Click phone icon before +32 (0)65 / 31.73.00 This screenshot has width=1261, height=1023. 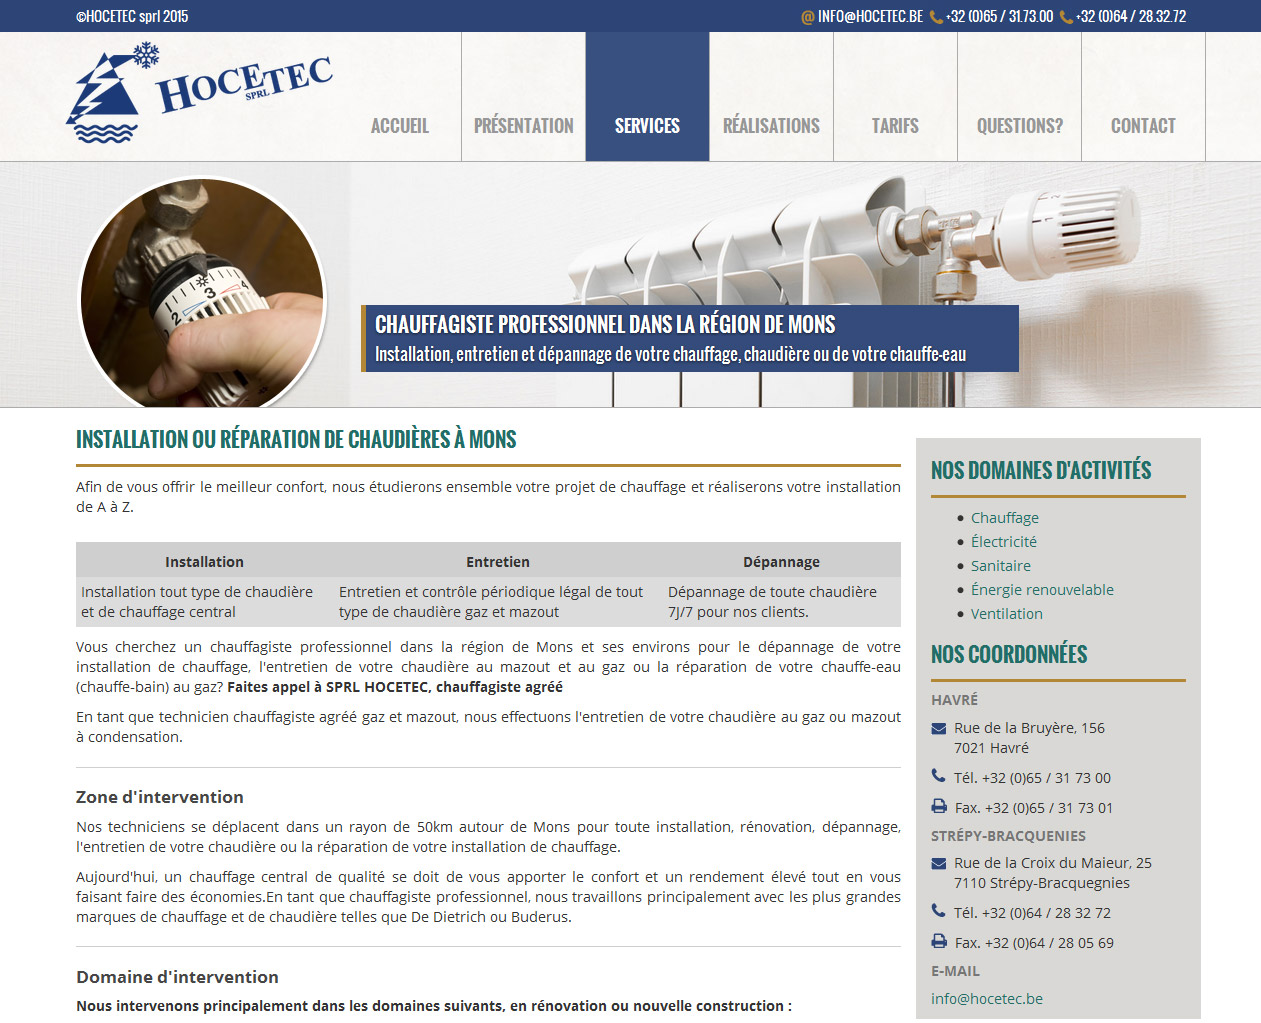click(x=936, y=17)
